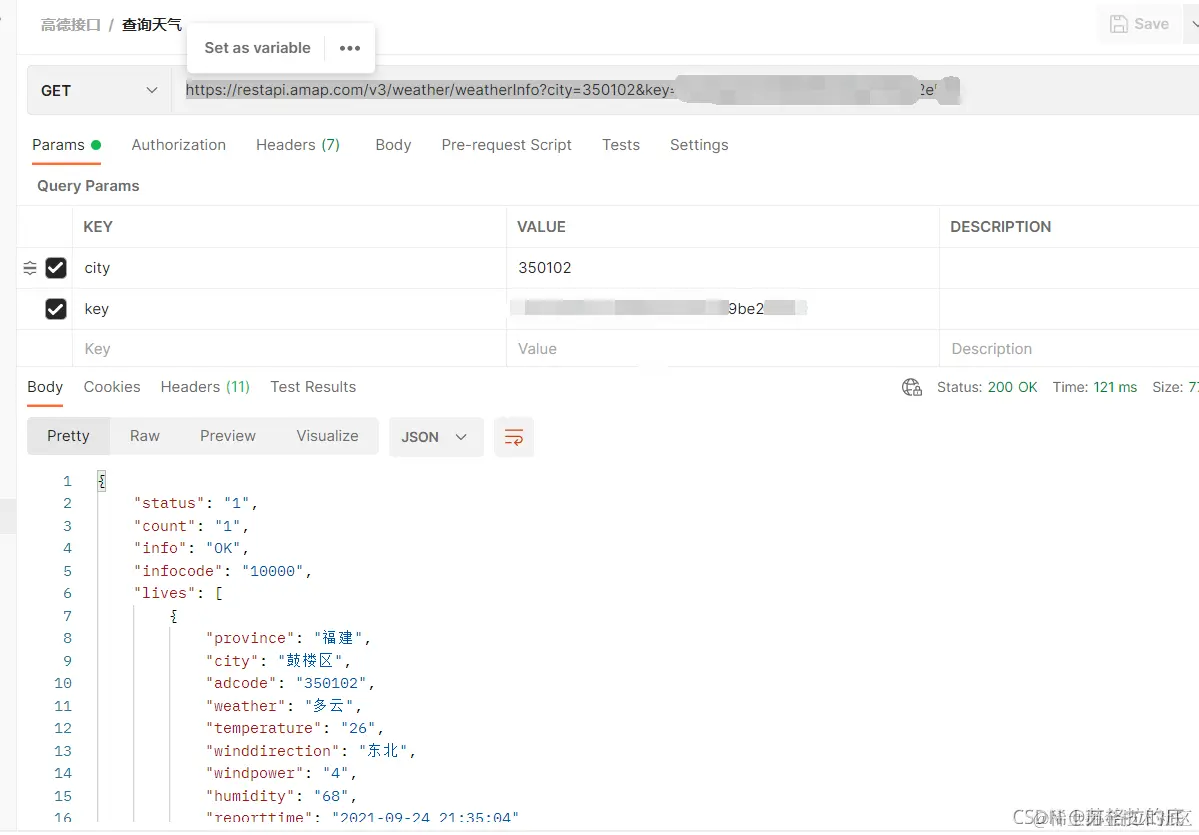Open the request Headers (7) tab
The height and width of the screenshot is (835, 1199).
pos(297,145)
